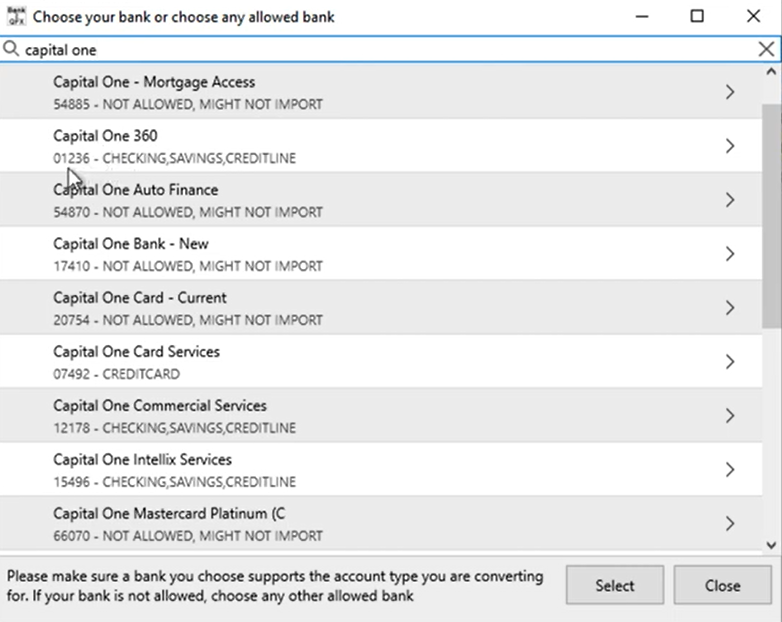782x622 pixels.
Task: Pick Capital One Intellix Services entry
Action: pyautogui.click(x=381, y=469)
